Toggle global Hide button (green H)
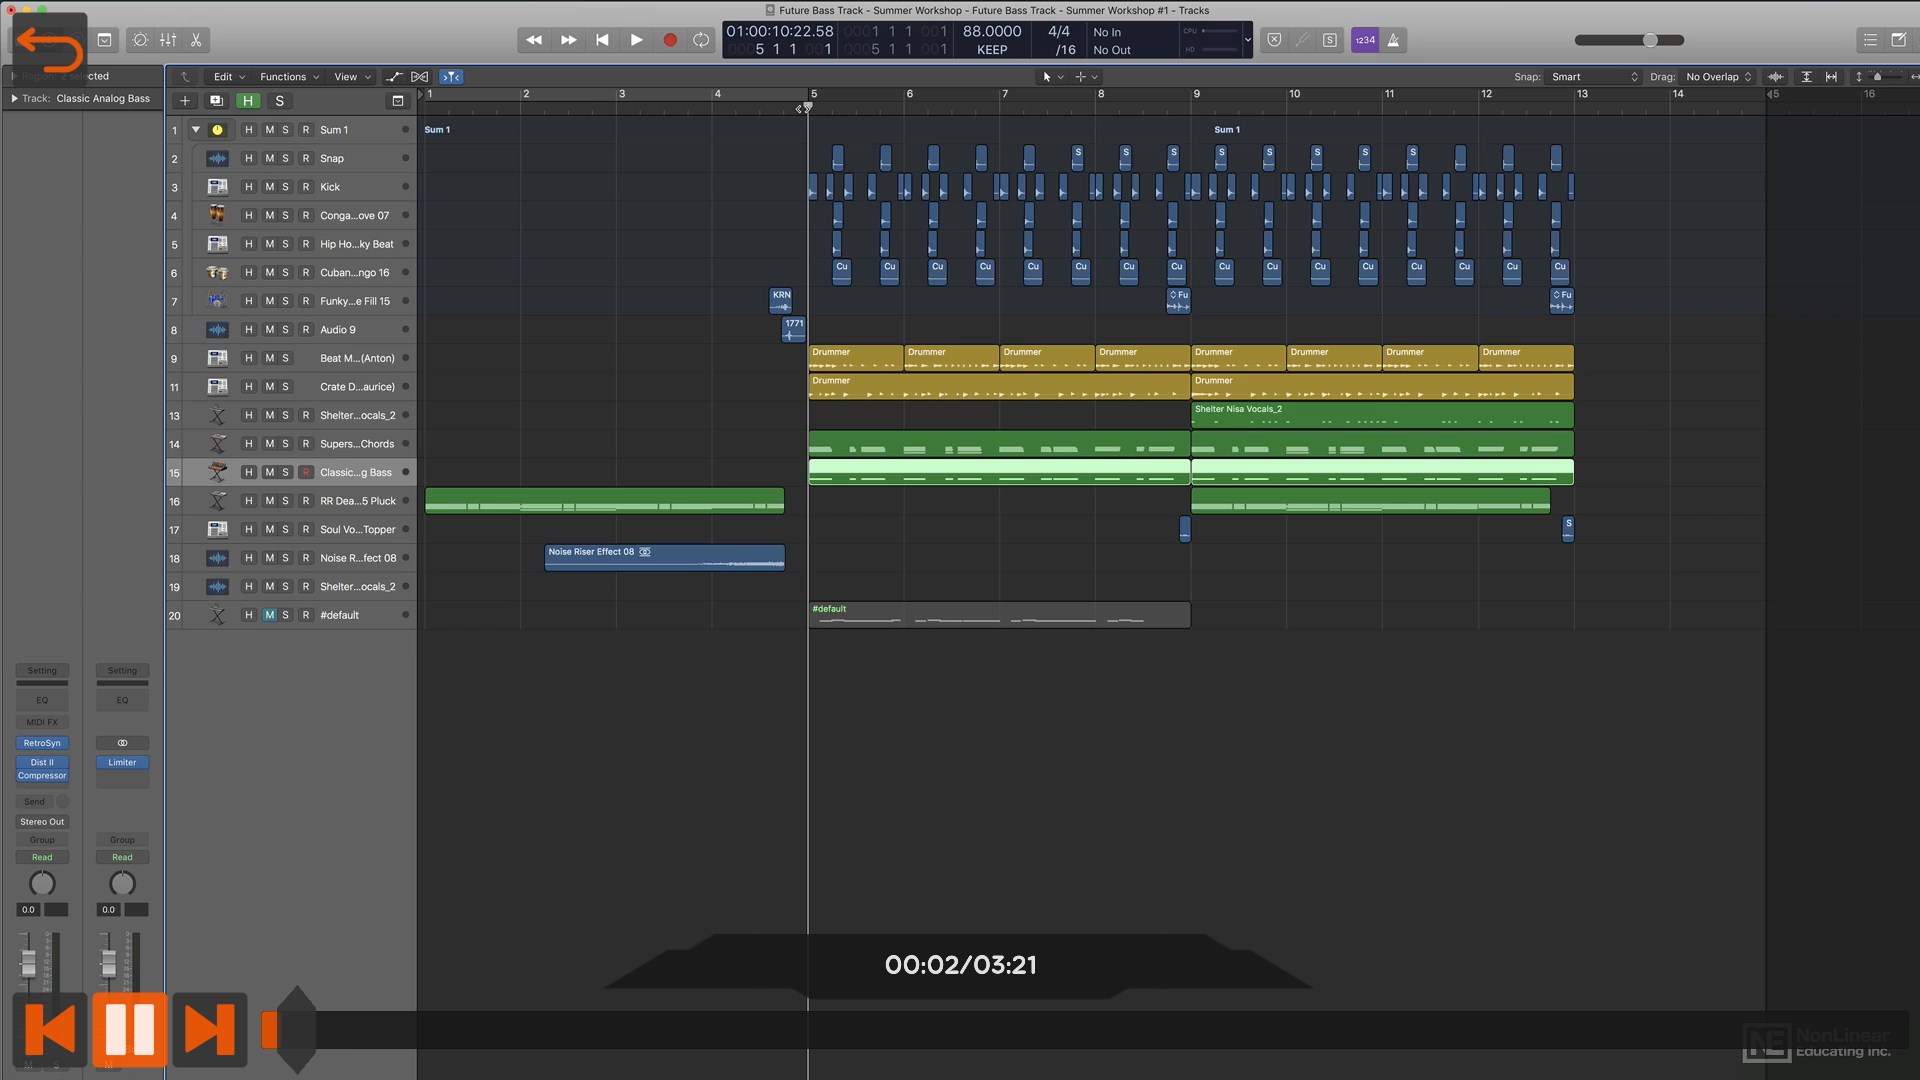Image resolution: width=1920 pixels, height=1080 pixels. point(247,101)
